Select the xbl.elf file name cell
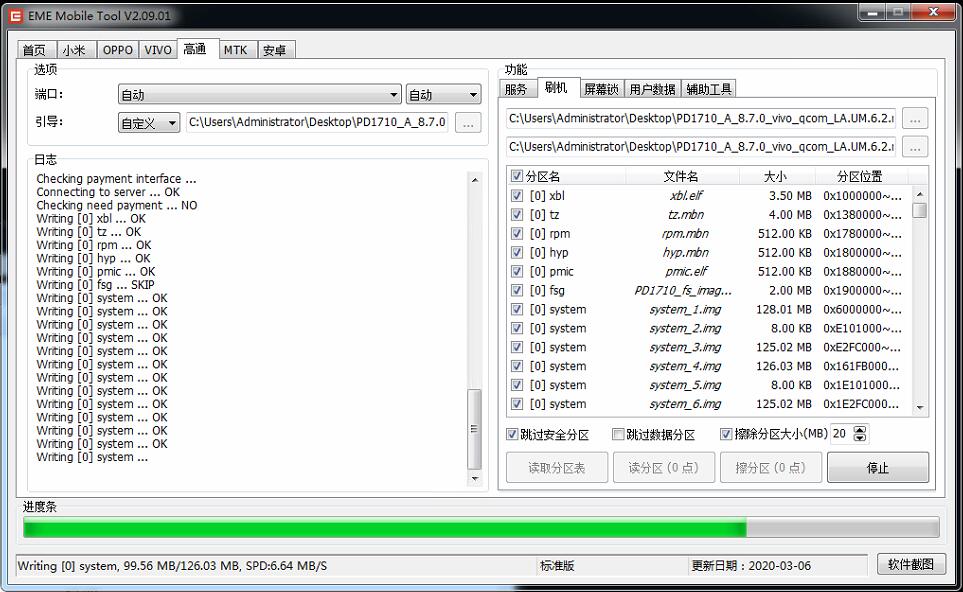The width and height of the screenshot is (963, 592). [x=686, y=196]
